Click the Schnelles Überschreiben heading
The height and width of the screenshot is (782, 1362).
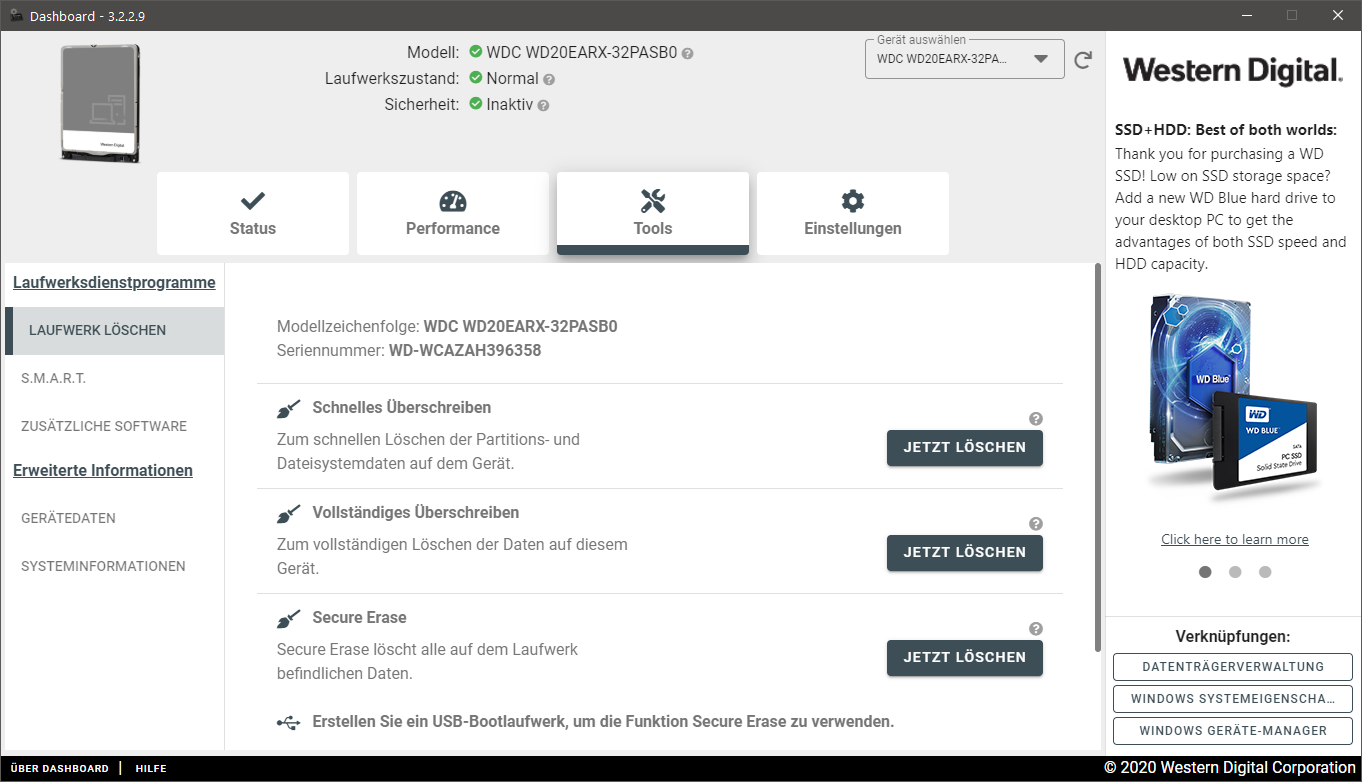(x=402, y=408)
